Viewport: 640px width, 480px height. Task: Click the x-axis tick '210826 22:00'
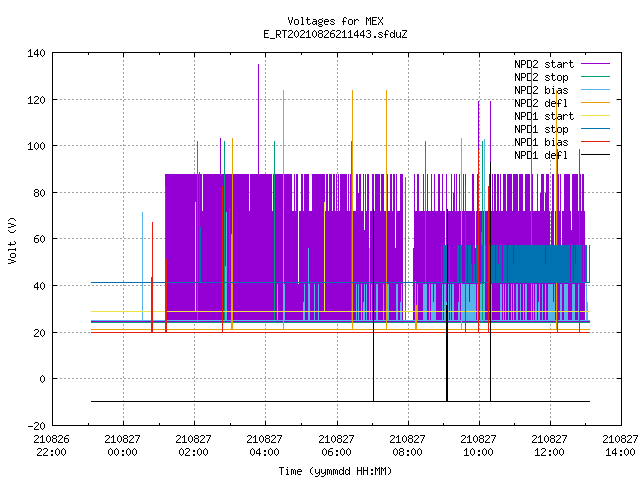tap(51, 446)
